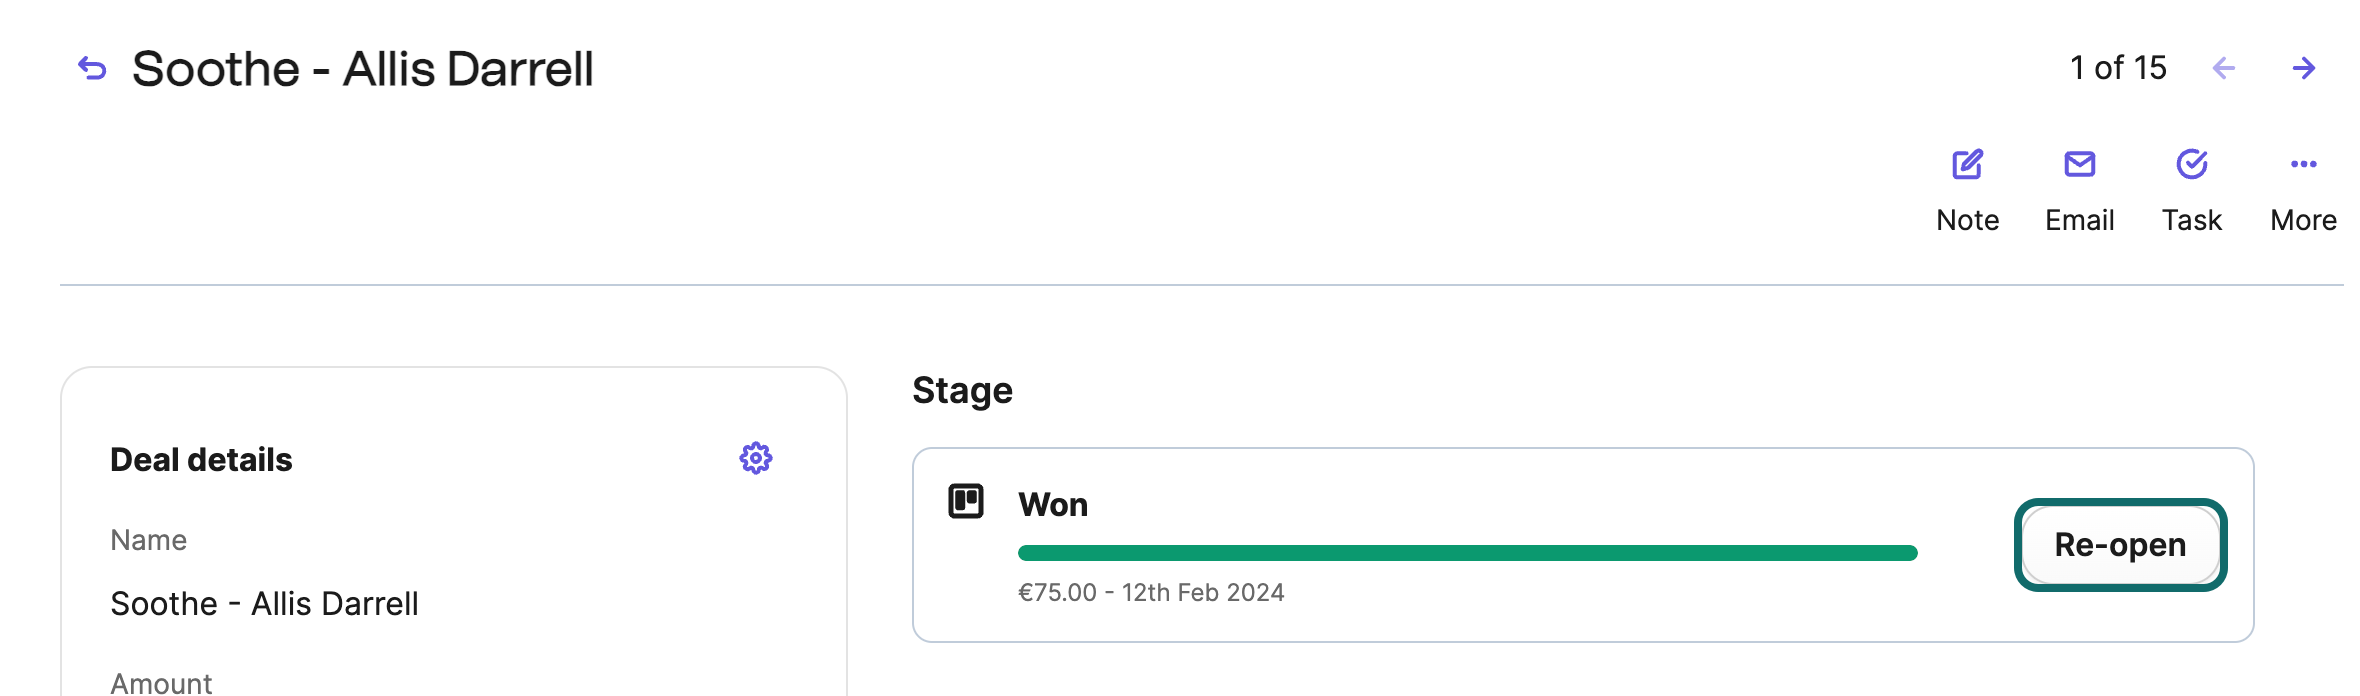This screenshot has width=2360, height=696.
Task: Re-open the won deal
Action: tap(2120, 545)
